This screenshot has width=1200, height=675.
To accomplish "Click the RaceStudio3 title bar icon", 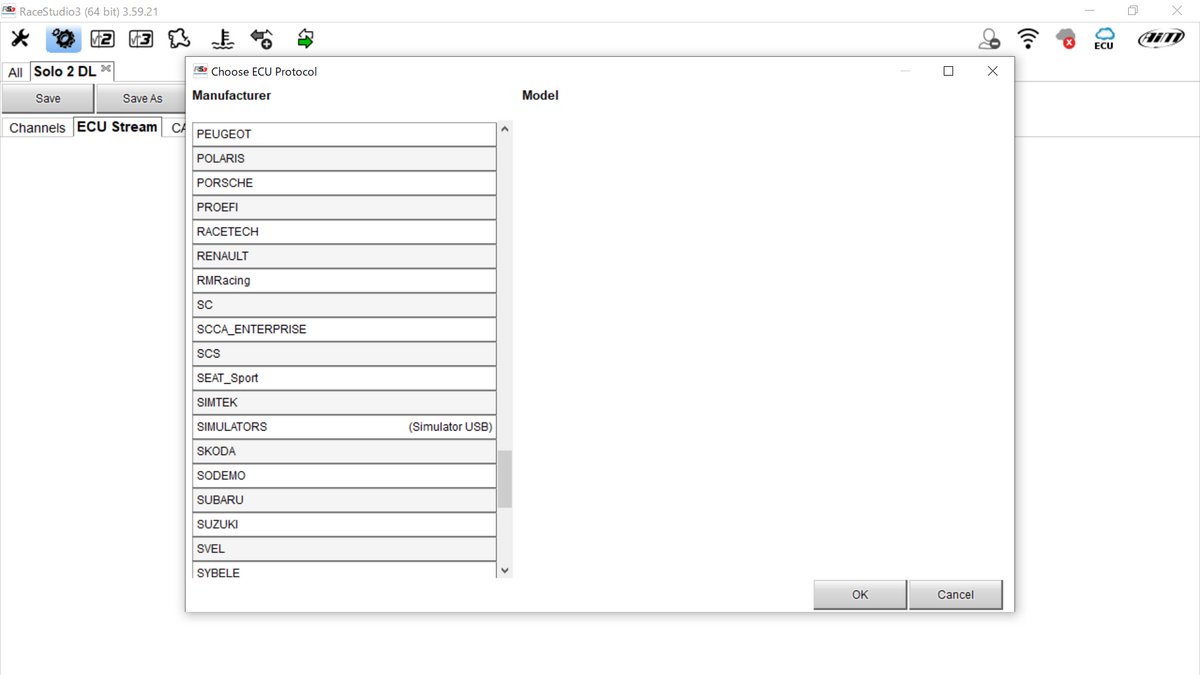I will pyautogui.click(x=9, y=11).
